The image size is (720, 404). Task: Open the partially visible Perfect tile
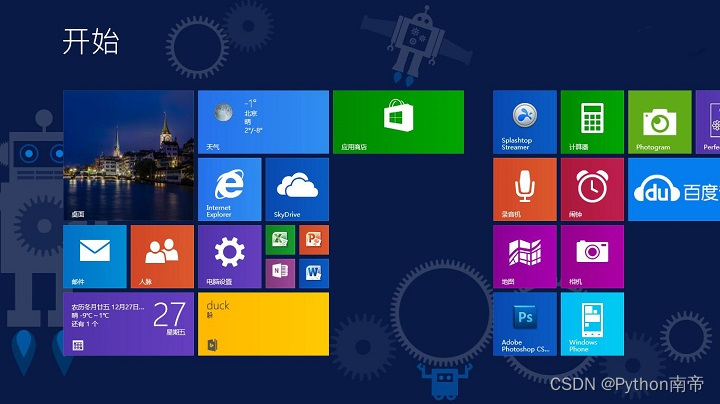tap(708, 122)
